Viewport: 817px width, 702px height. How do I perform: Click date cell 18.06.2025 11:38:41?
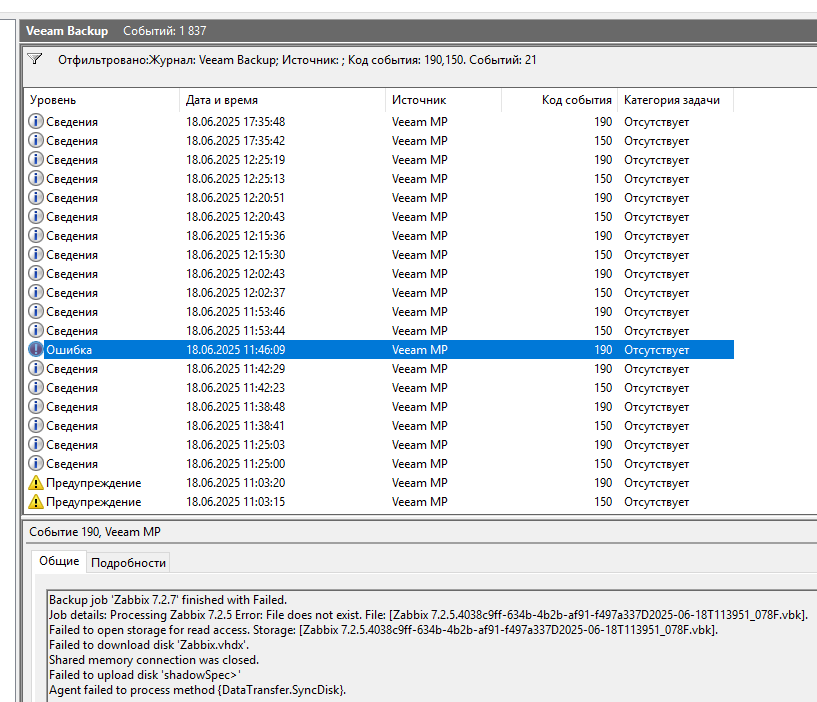click(236, 426)
